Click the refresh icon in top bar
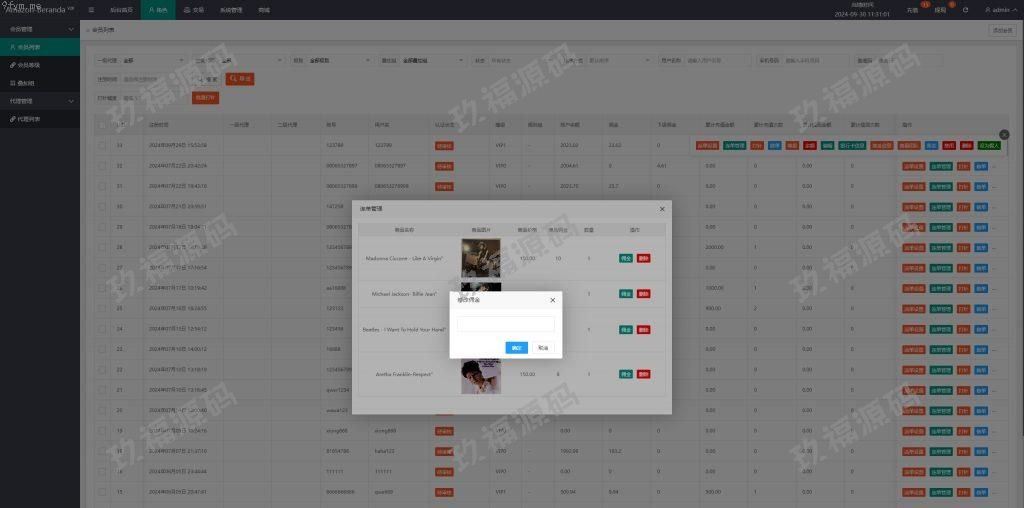The width and height of the screenshot is (1024, 508). [965, 10]
